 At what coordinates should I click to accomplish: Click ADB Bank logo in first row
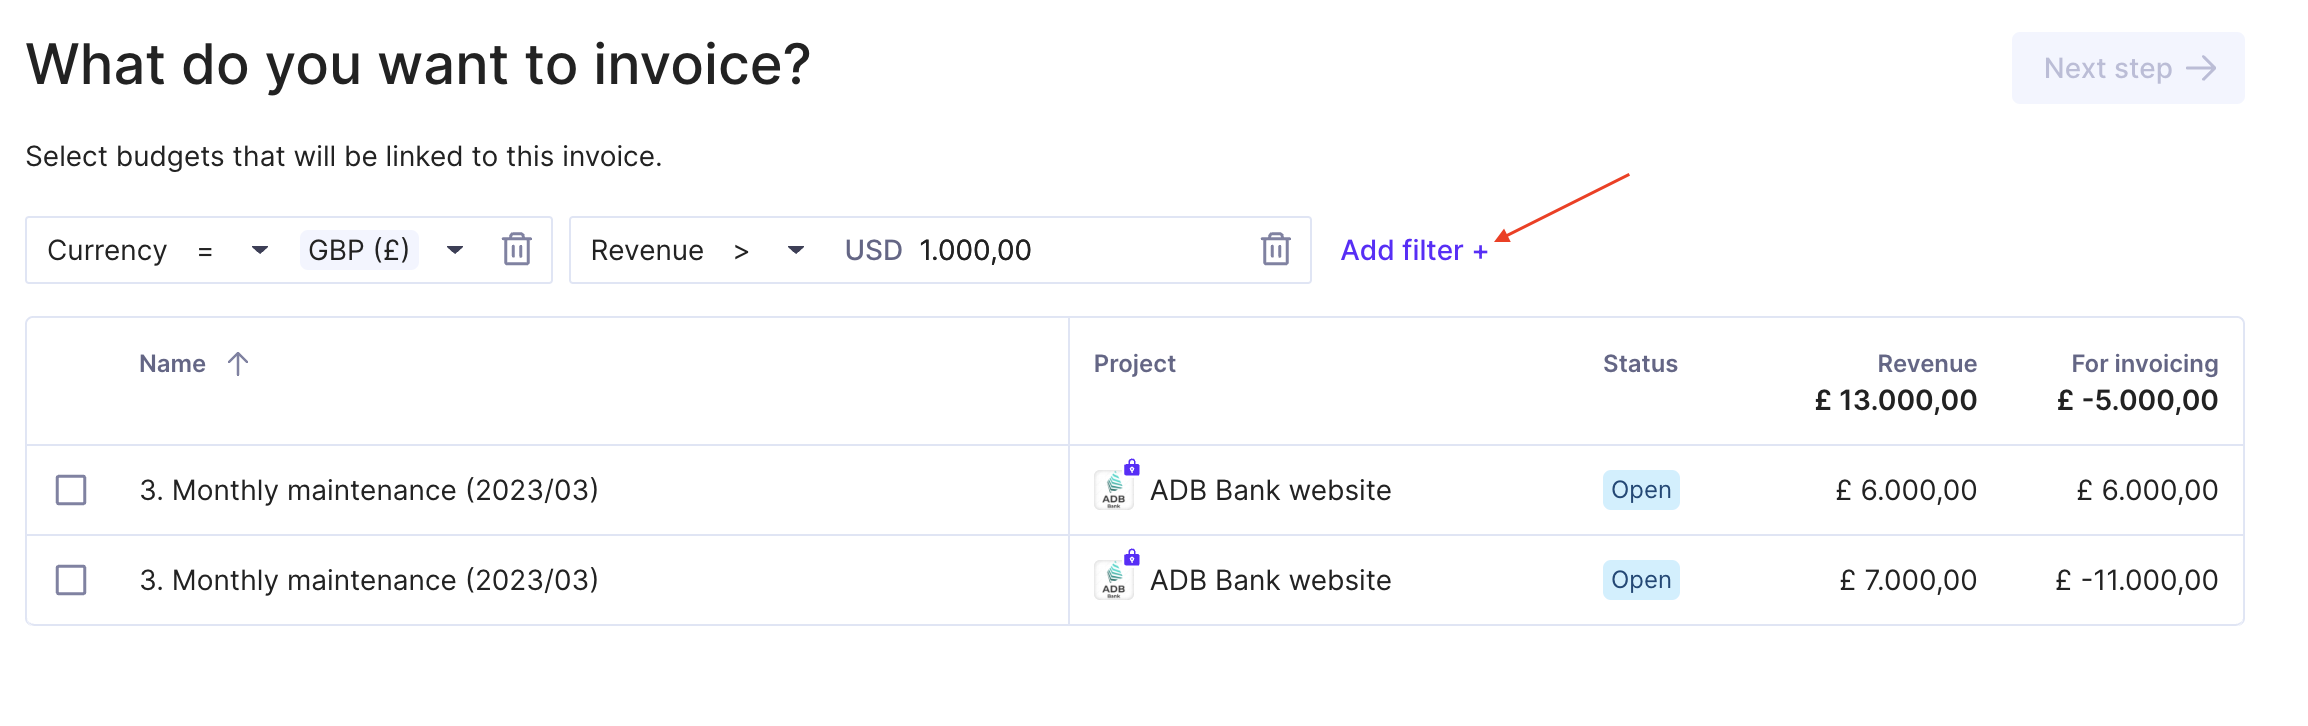click(1113, 491)
